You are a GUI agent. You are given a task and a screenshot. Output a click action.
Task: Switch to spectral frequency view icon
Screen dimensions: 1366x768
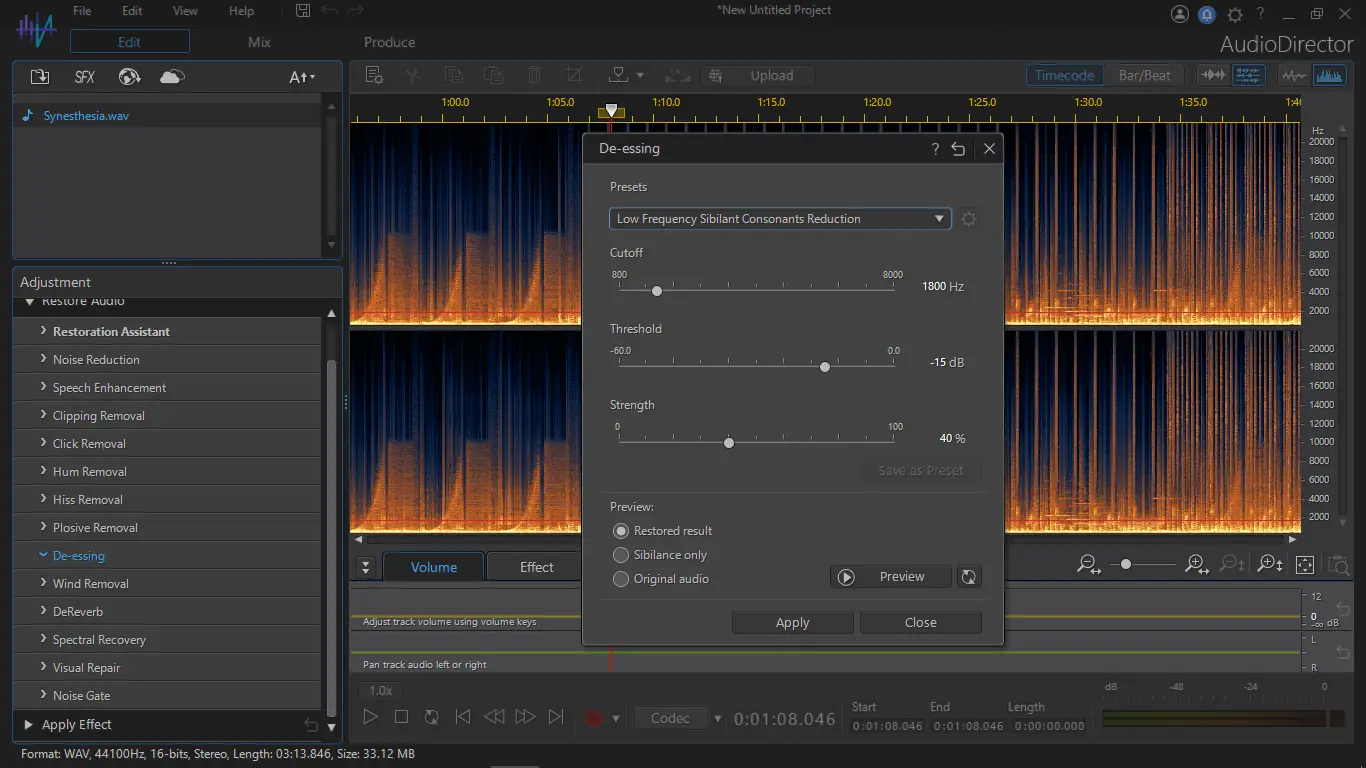point(1328,76)
